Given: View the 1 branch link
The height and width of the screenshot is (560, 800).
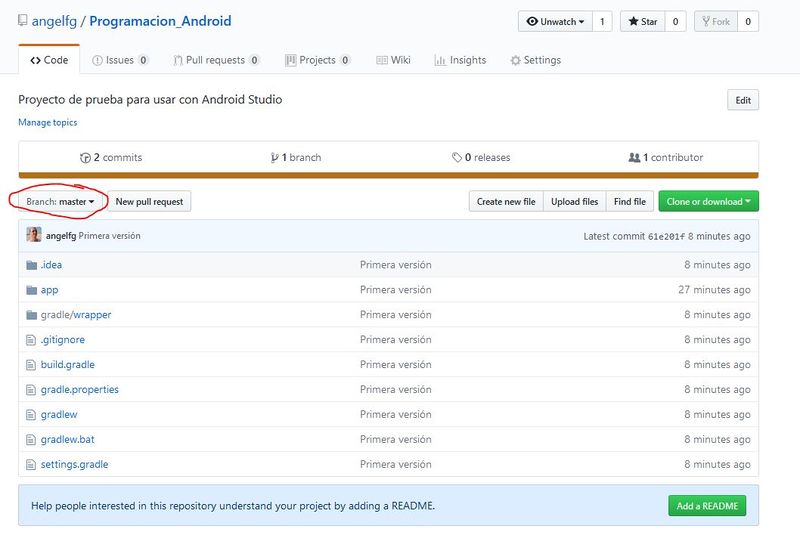Looking at the screenshot, I should pyautogui.click(x=296, y=158).
